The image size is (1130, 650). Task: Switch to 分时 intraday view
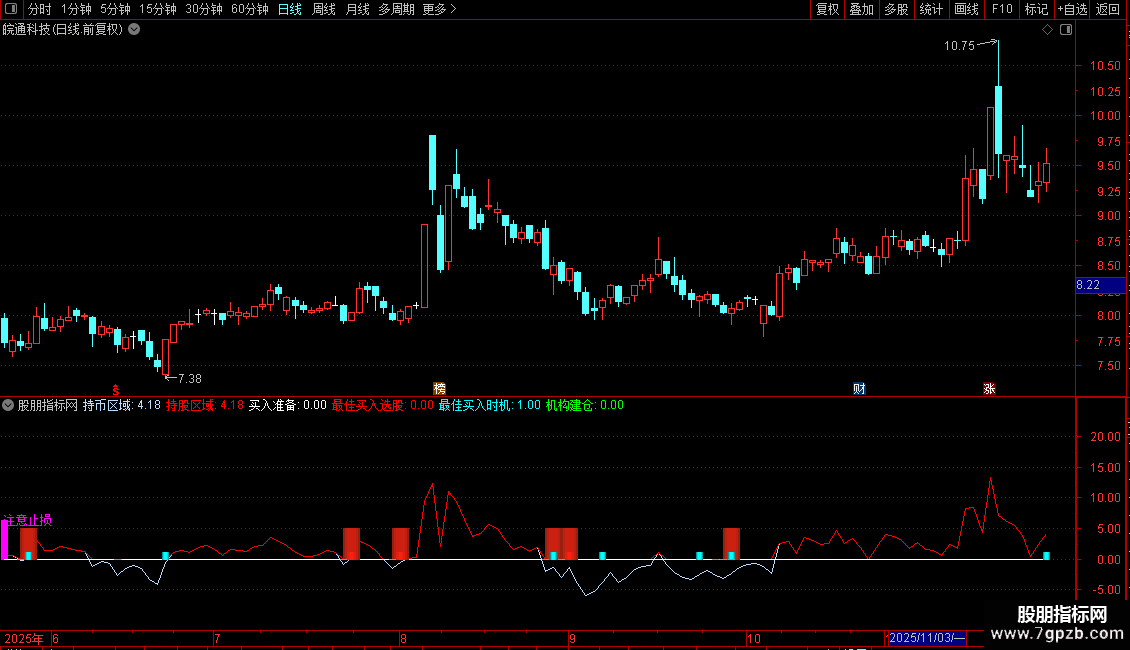pyautogui.click(x=40, y=9)
